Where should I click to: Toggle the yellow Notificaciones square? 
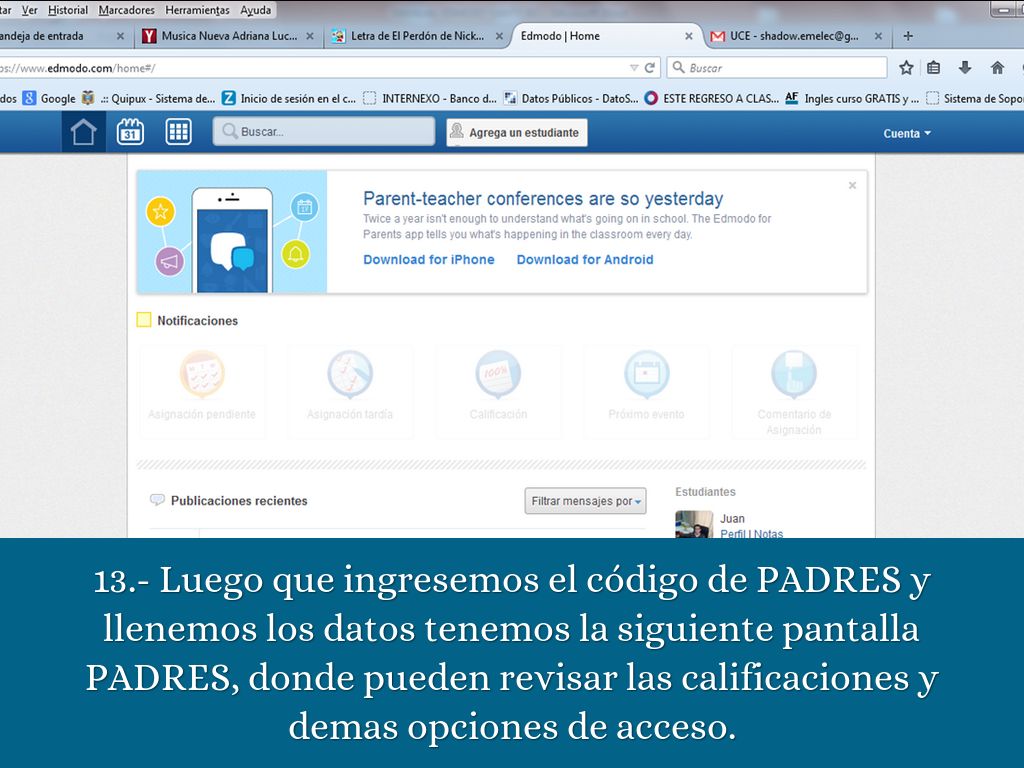pyautogui.click(x=144, y=321)
